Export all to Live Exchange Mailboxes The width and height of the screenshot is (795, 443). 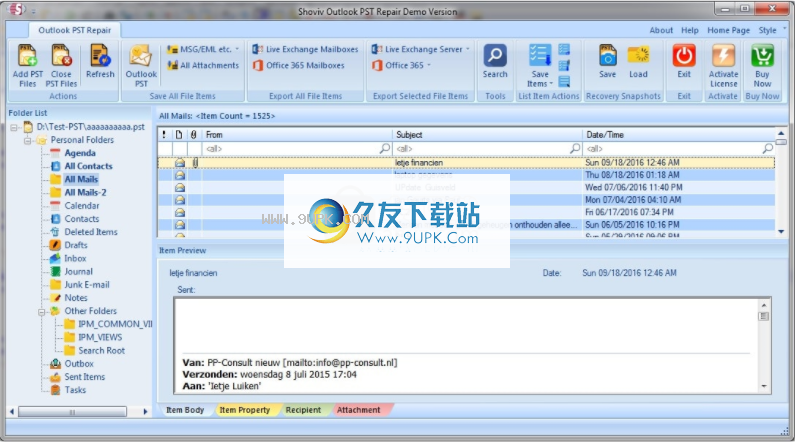305,49
